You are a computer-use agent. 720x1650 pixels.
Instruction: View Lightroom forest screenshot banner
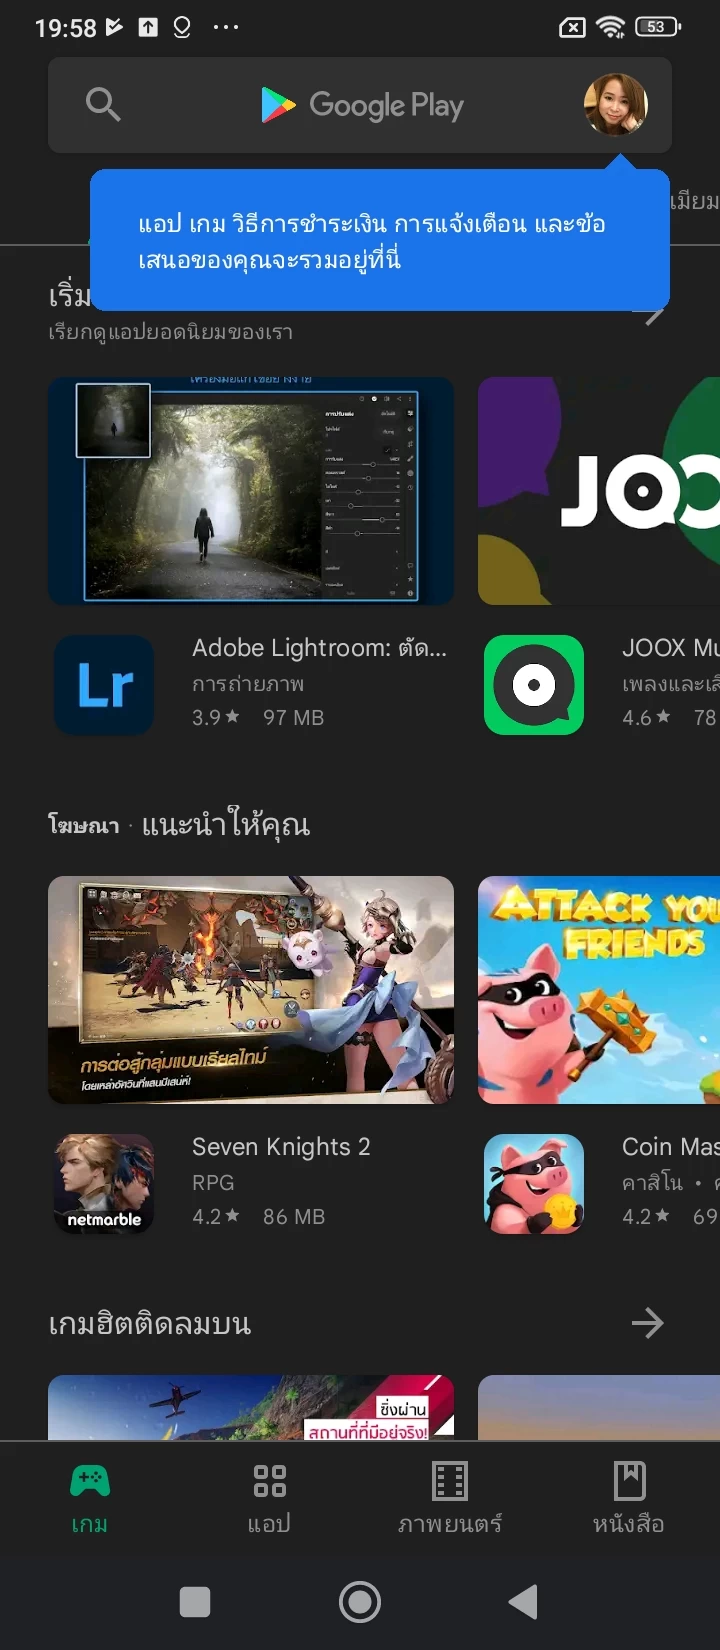(x=251, y=491)
